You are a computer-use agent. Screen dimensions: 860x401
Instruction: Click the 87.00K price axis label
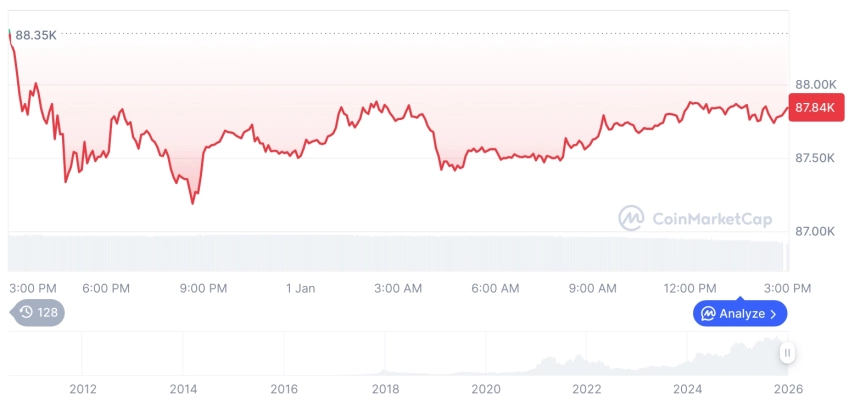tap(814, 231)
